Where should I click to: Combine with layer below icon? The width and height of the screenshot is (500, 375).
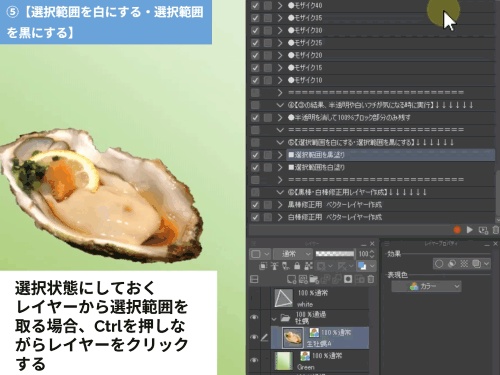(336, 279)
